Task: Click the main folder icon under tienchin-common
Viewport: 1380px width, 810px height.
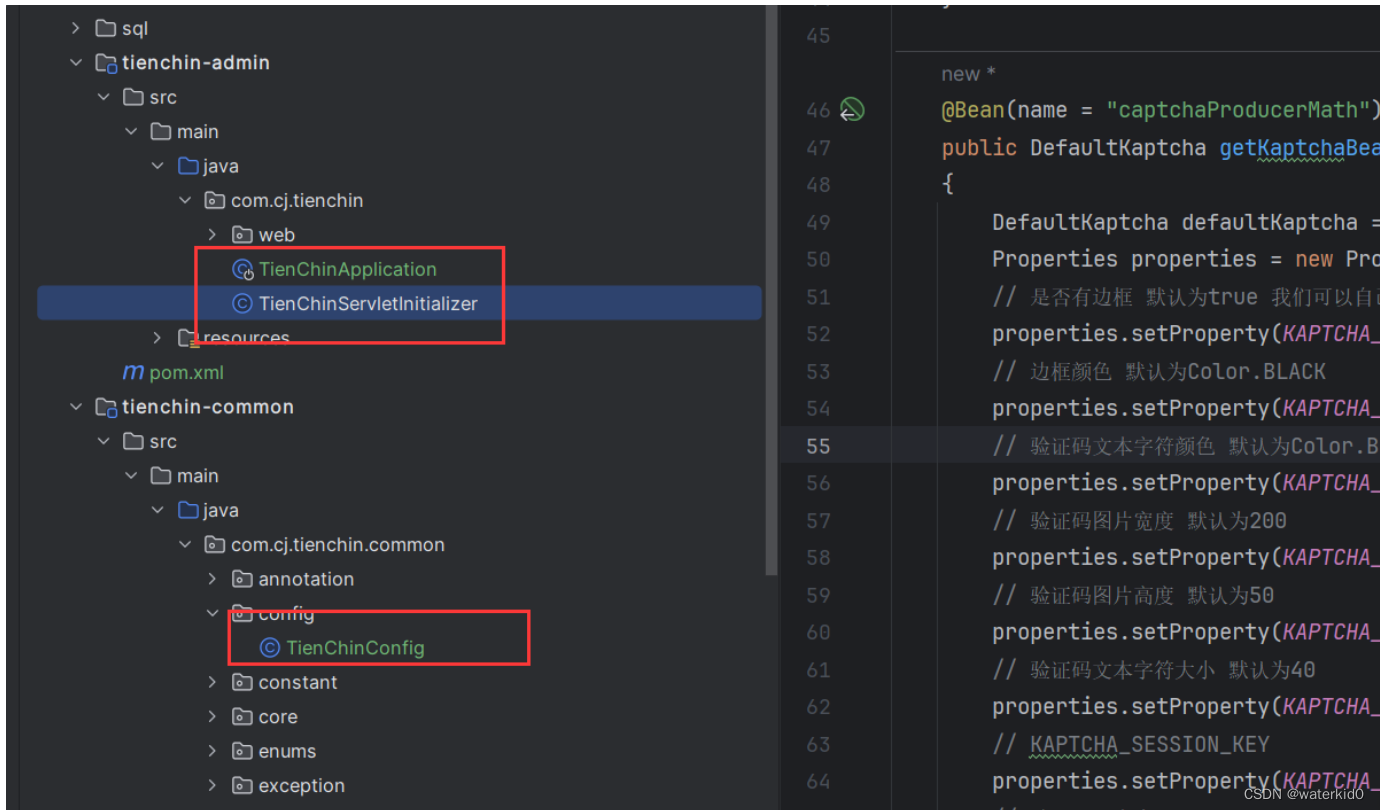Action: 161,476
